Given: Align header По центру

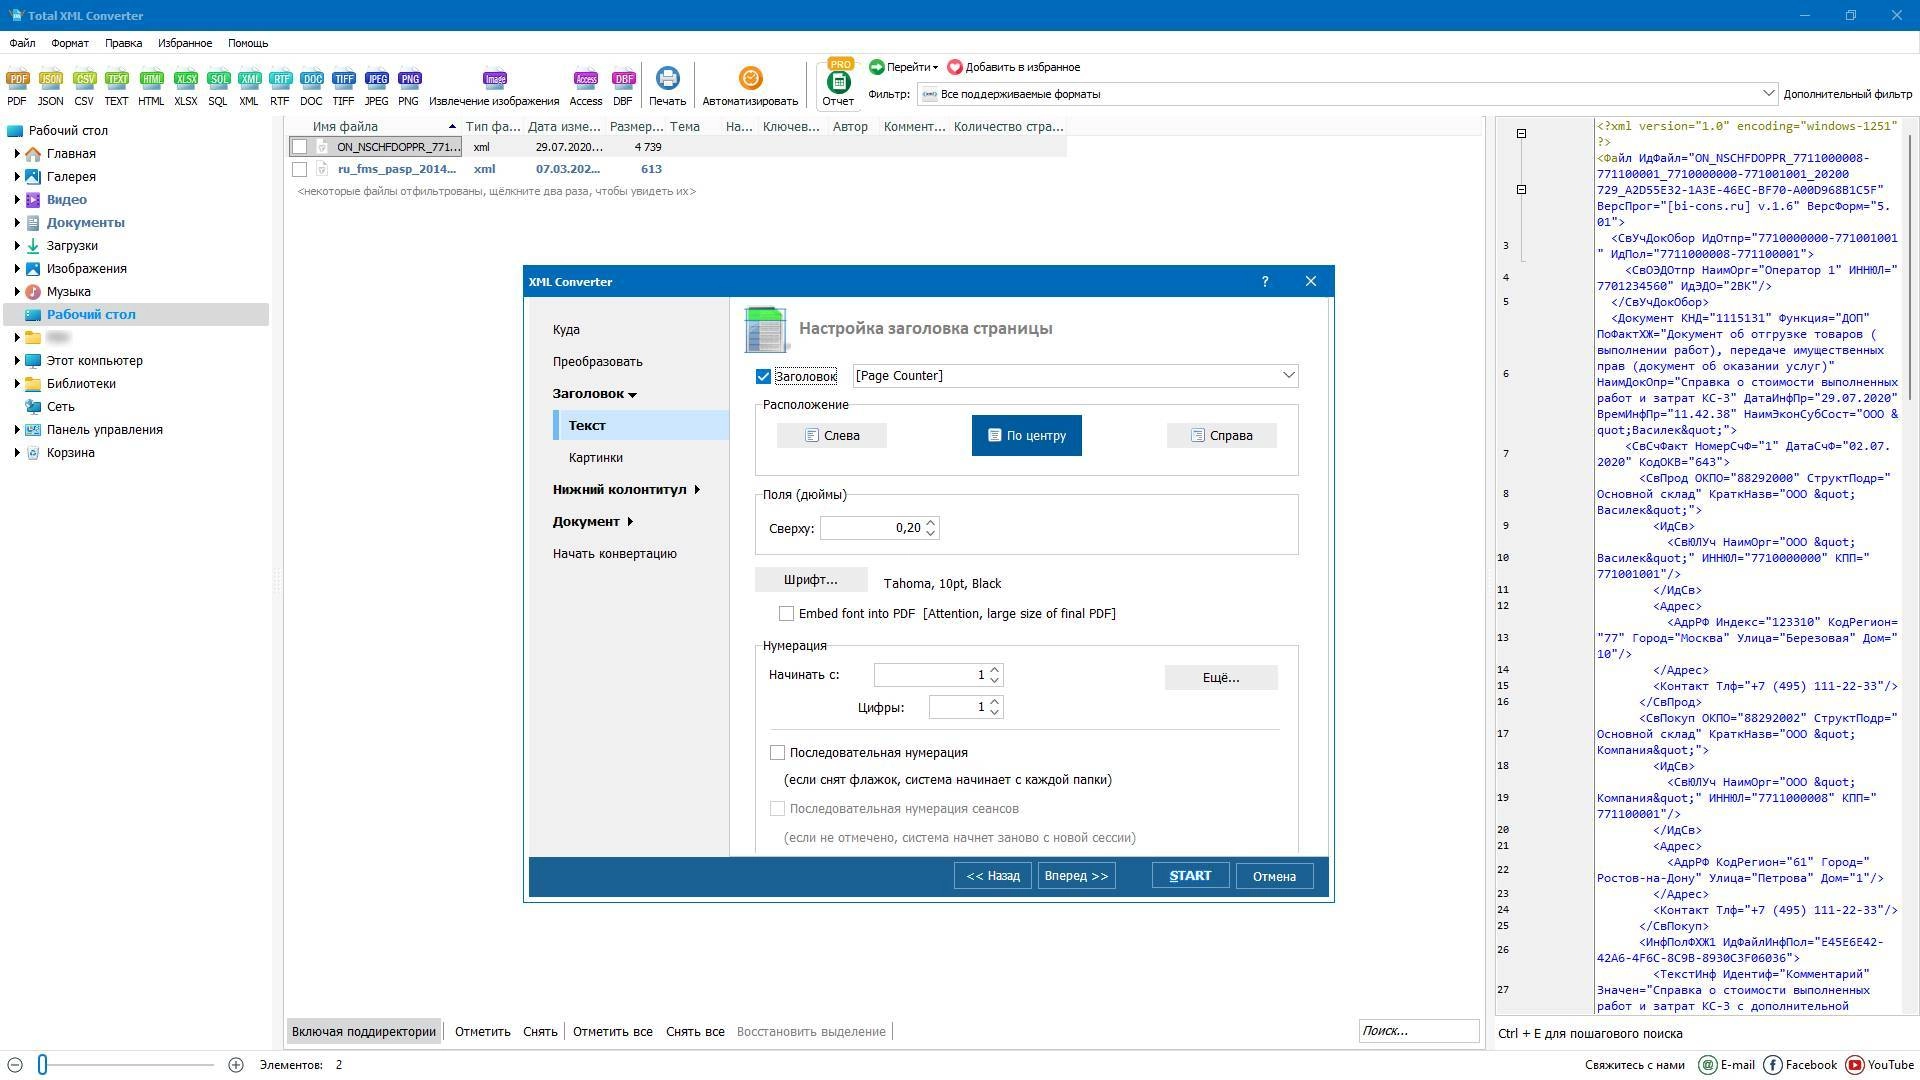Looking at the screenshot, I should click(x=1027, y=436).
